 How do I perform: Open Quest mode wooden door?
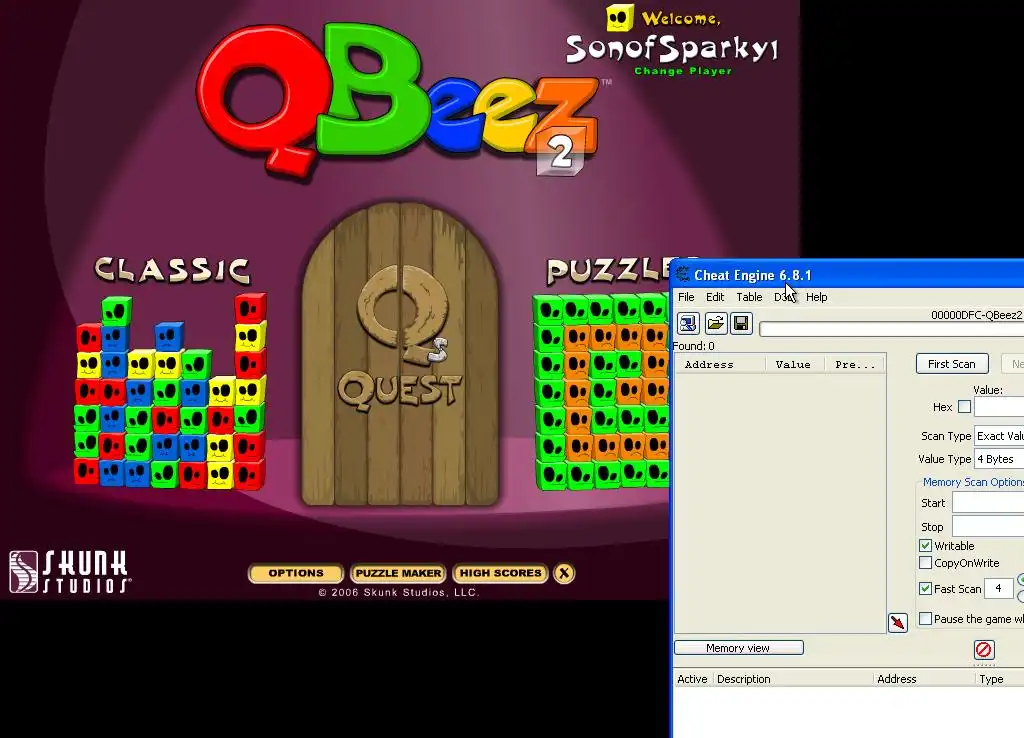(400, 355)
